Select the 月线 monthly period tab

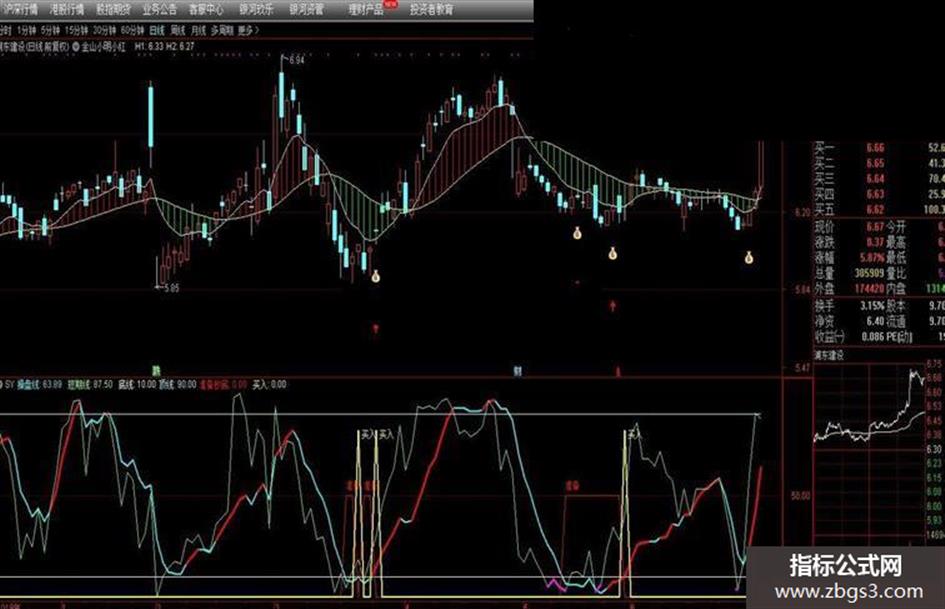tap(198, 30)
